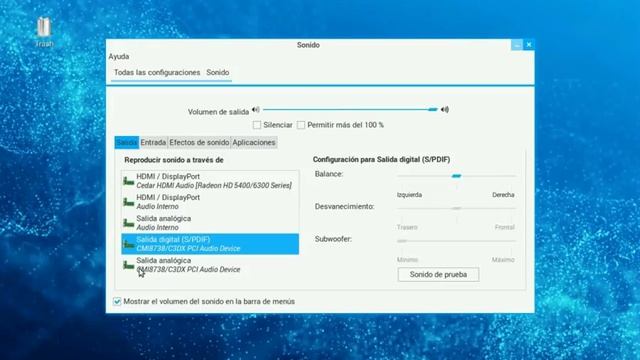The image size is (640, 360).
Task: Go to Todas las configuraciones
Action: (x=157, y=72)
